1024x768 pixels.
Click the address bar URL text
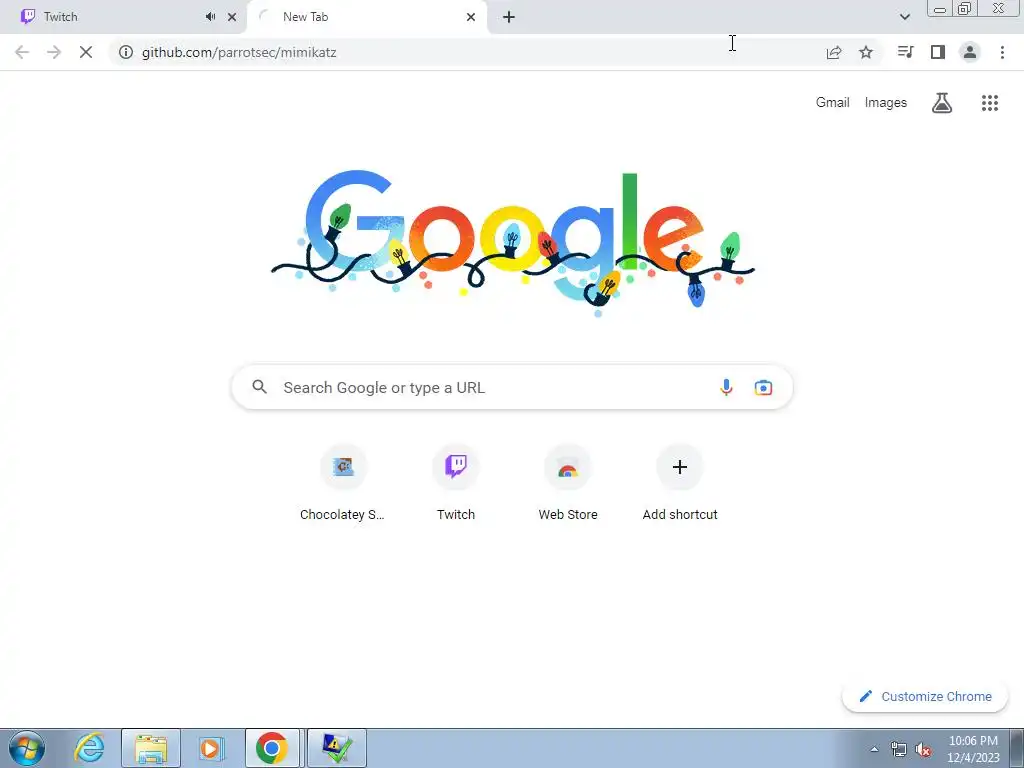(x=239, y=52)
